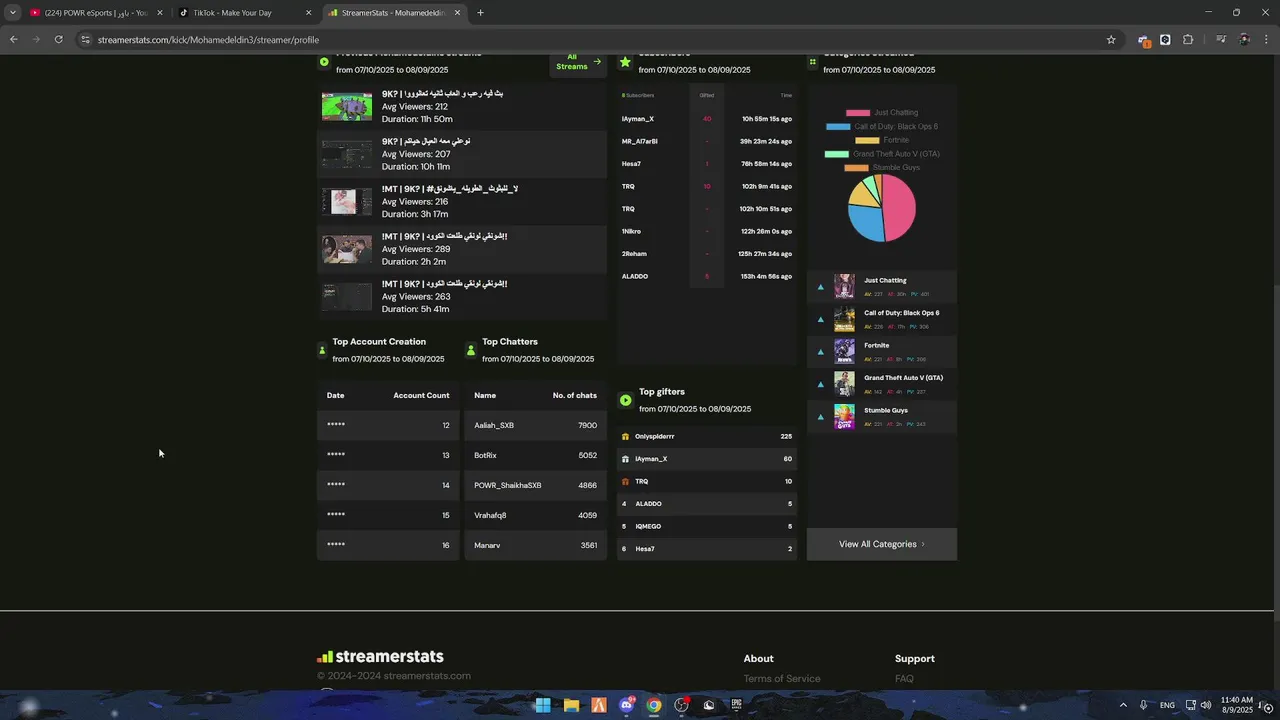Click the gift icon beside iAyman_X in Top gifters
Image resolution: width=1280 pixels, height=720 pixels.
pyautogui.click(x=625, y=459)
